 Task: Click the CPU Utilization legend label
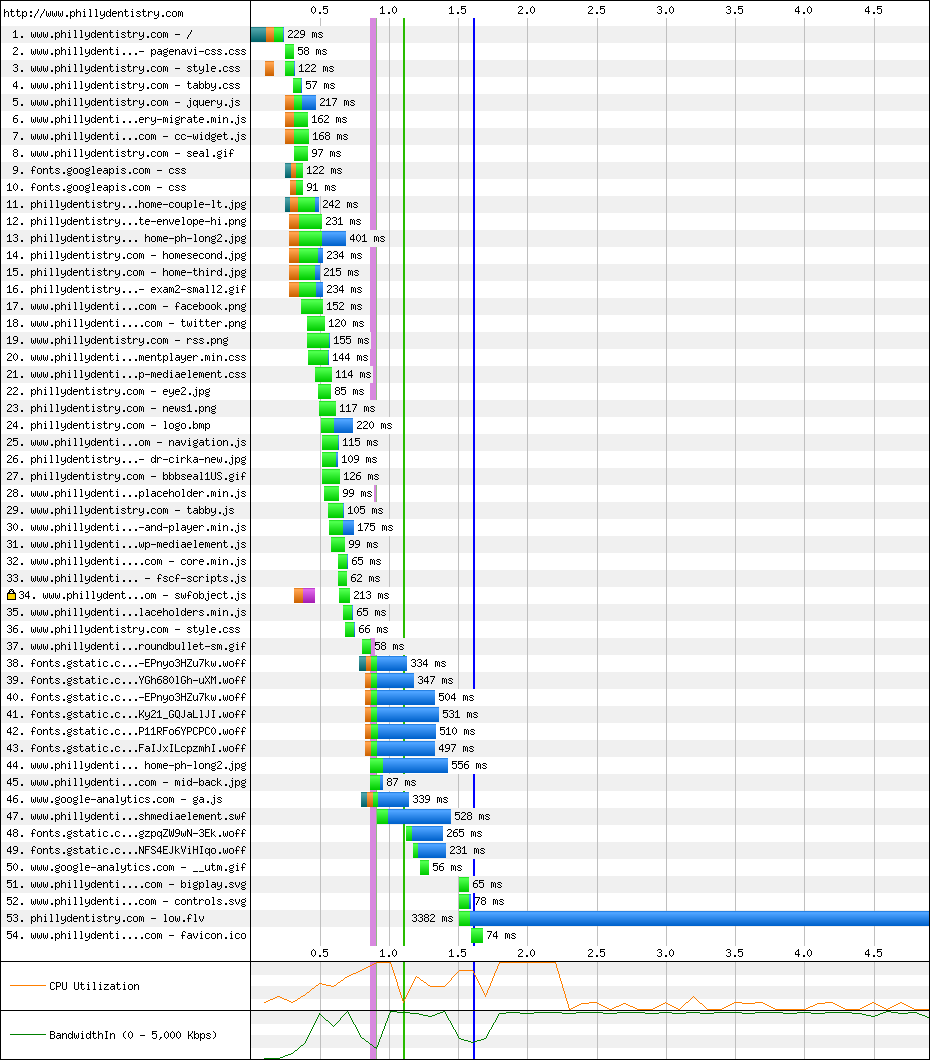[x=95, y=986]
